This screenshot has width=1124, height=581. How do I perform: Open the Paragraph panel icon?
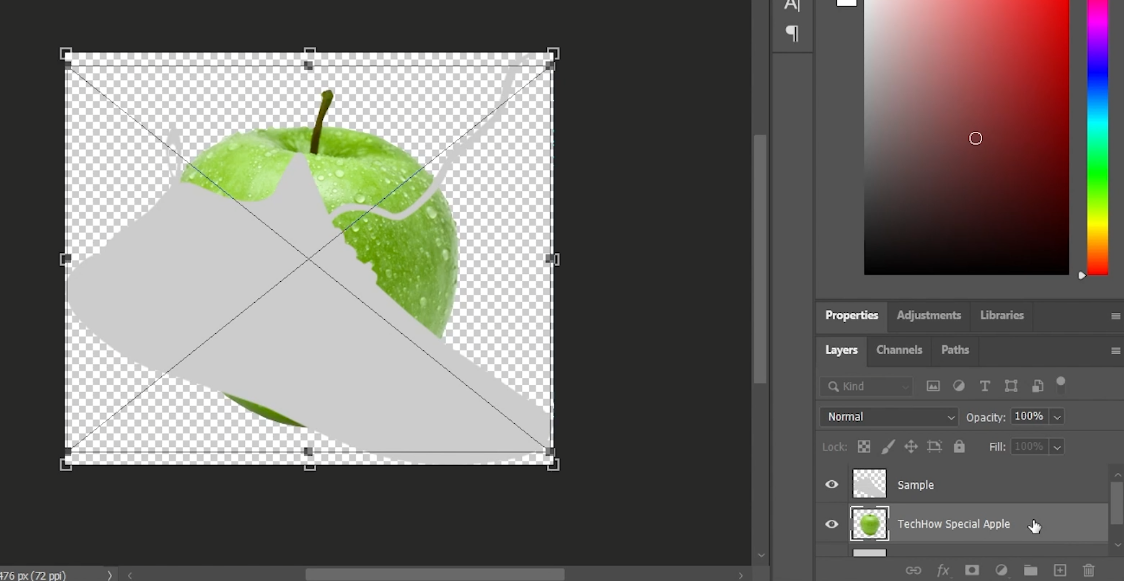pyautogui.click(x=792, y=33)
